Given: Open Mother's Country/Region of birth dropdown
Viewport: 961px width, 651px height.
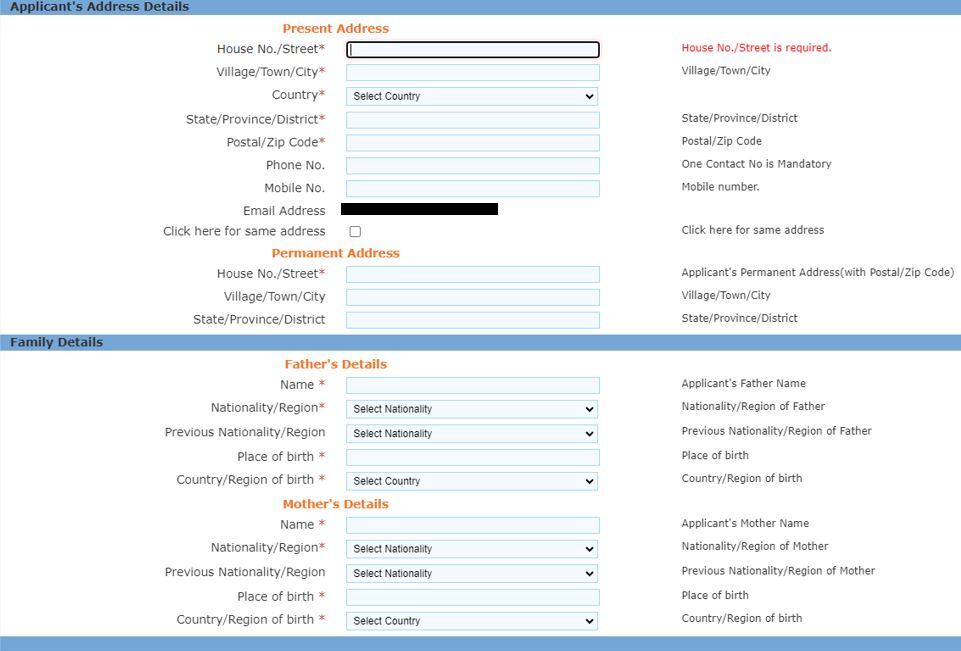Looking at the screenshot, I should [472, 621].
